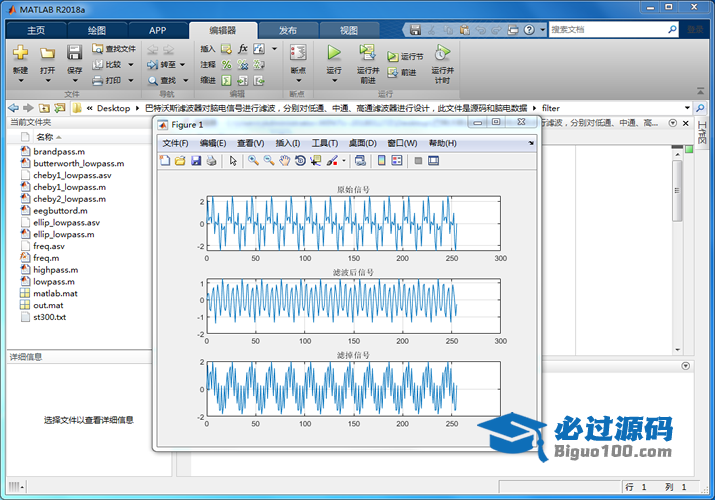The width and height of the screenshot is (715, 500).
Task: Select matlab.mat file
Action: [x=55, y=294]
